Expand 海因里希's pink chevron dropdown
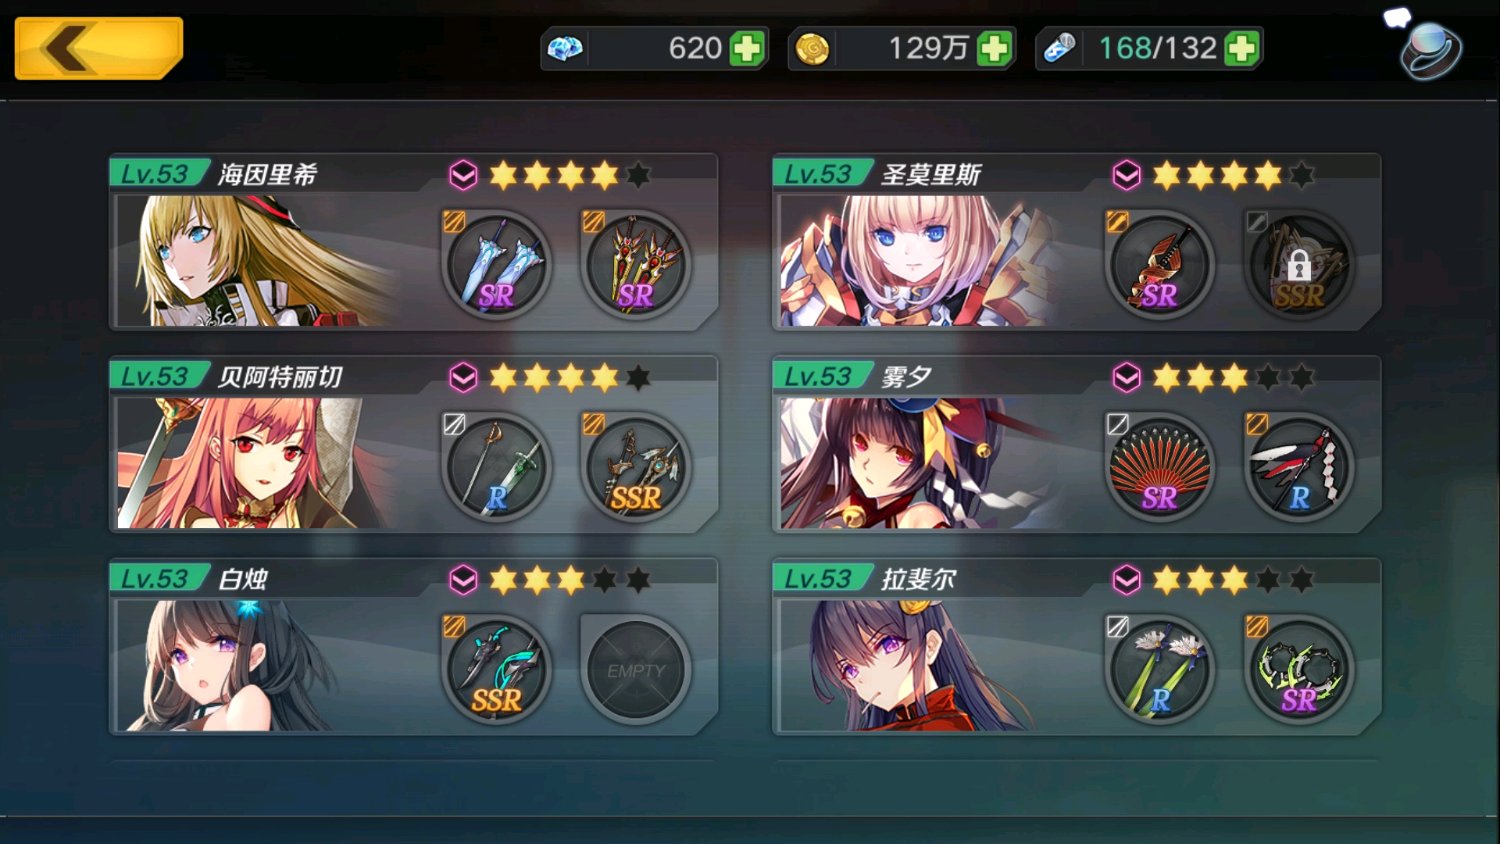1500x844 pixels. coord(463,176)
